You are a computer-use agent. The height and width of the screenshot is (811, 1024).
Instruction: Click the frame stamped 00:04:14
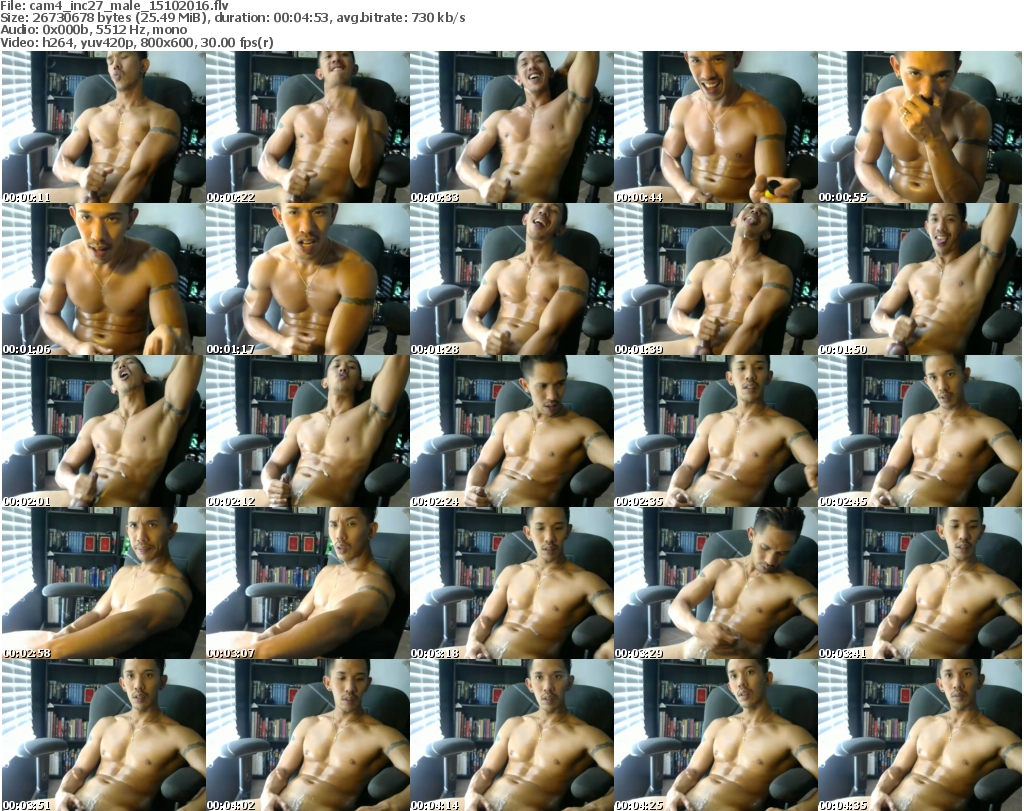tap(511, 735)
